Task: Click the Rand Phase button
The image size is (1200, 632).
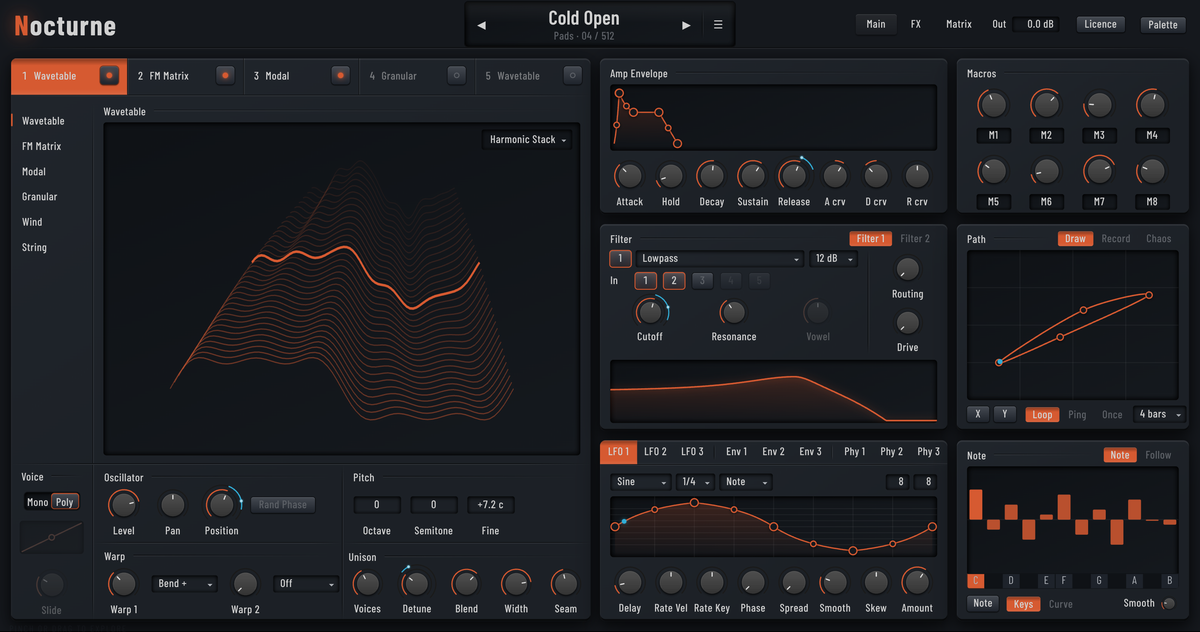Action: point(282,505)
